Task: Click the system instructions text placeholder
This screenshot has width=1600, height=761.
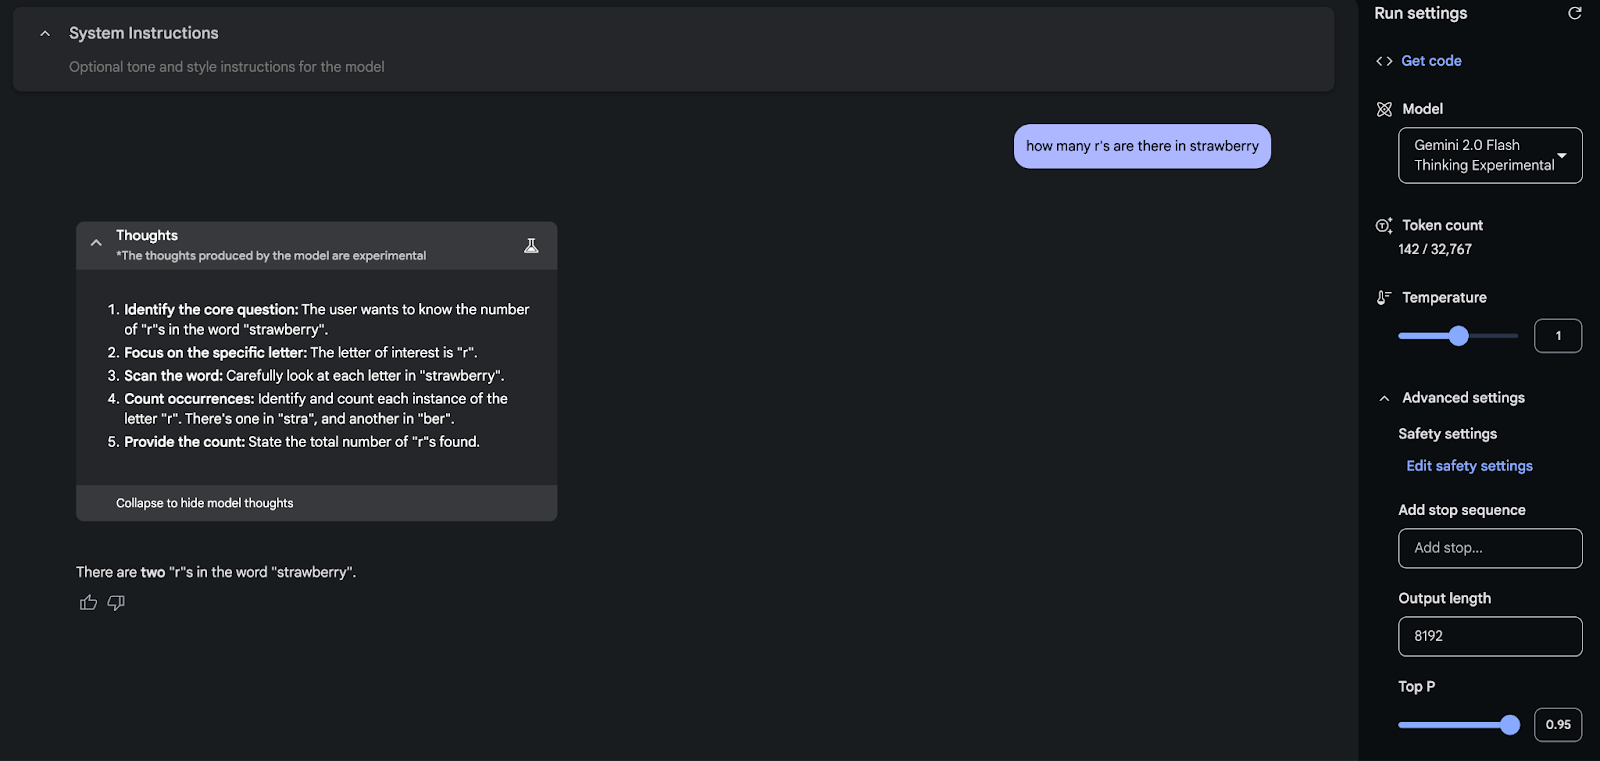Action: [227, 67]
